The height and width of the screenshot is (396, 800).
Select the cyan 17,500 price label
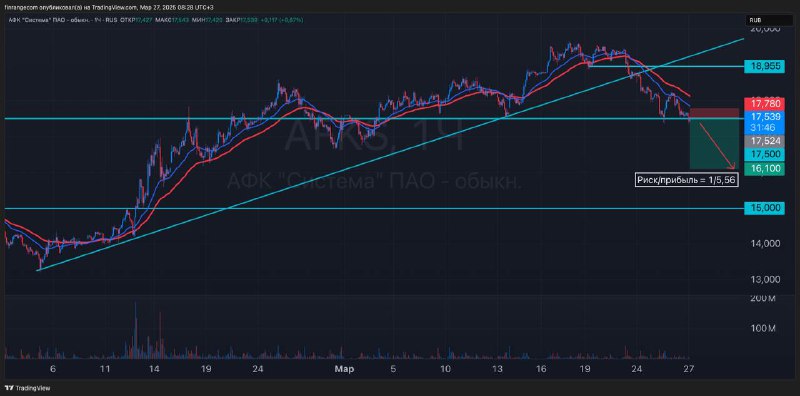(x=763, y=155)
